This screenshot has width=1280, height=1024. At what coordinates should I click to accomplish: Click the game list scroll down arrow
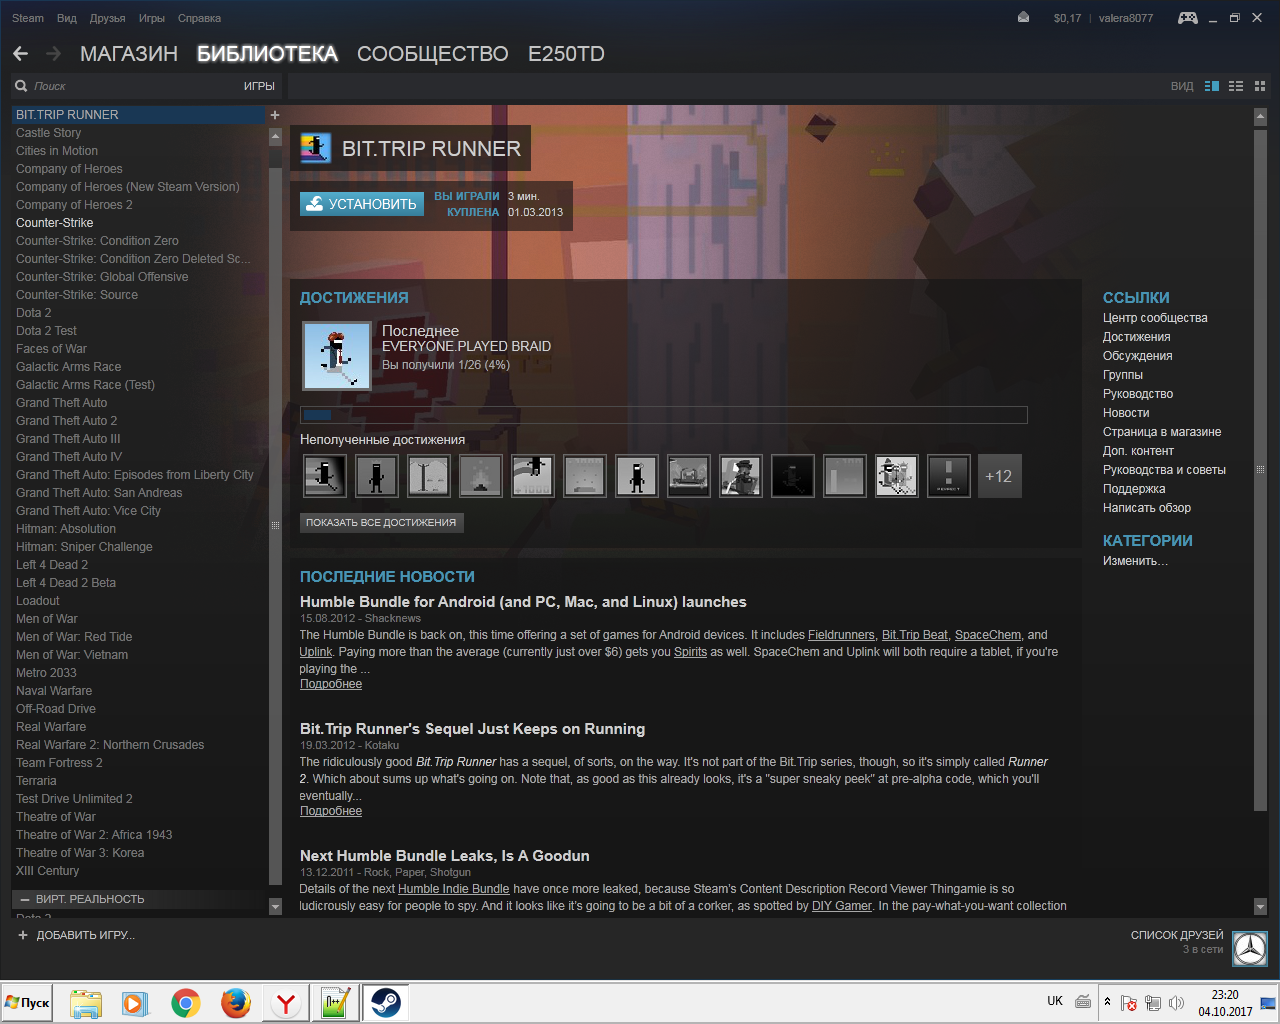point(276,907)
